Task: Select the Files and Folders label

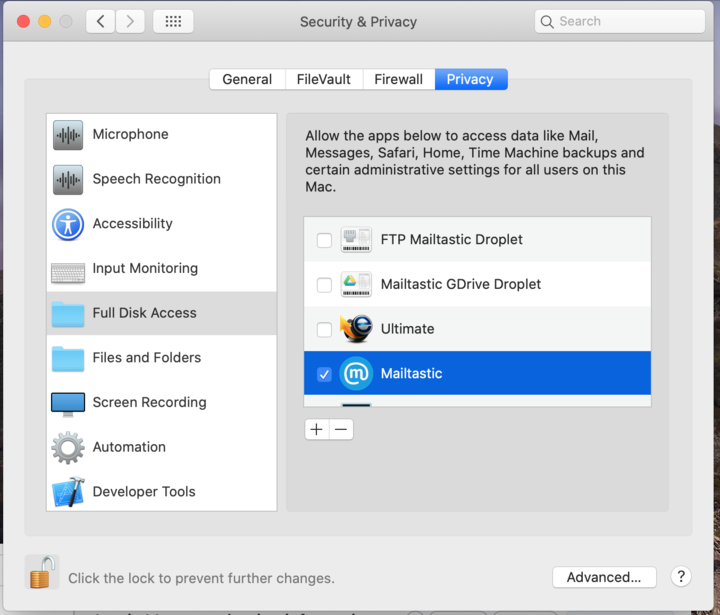Action: pyautogui.click(x=146, y=357)
